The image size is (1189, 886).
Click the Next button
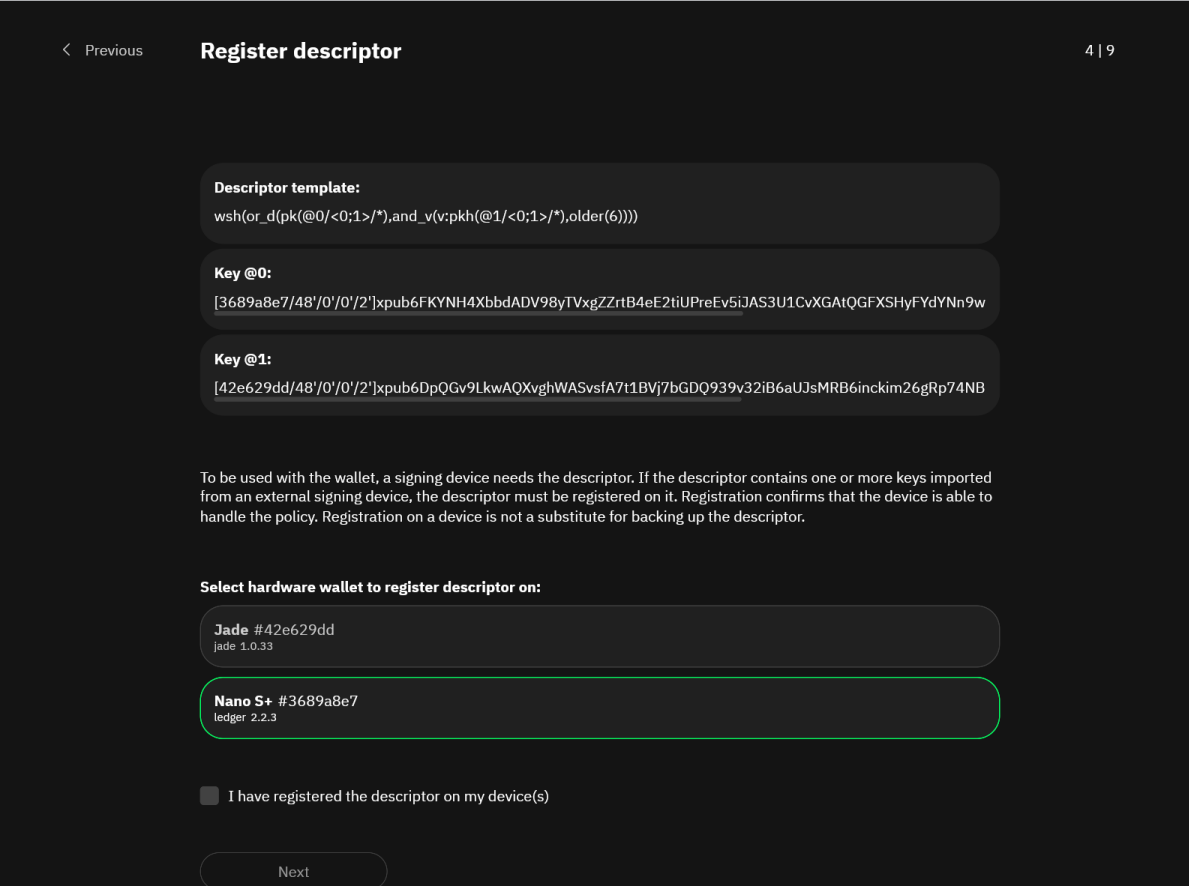coord(293,870)
